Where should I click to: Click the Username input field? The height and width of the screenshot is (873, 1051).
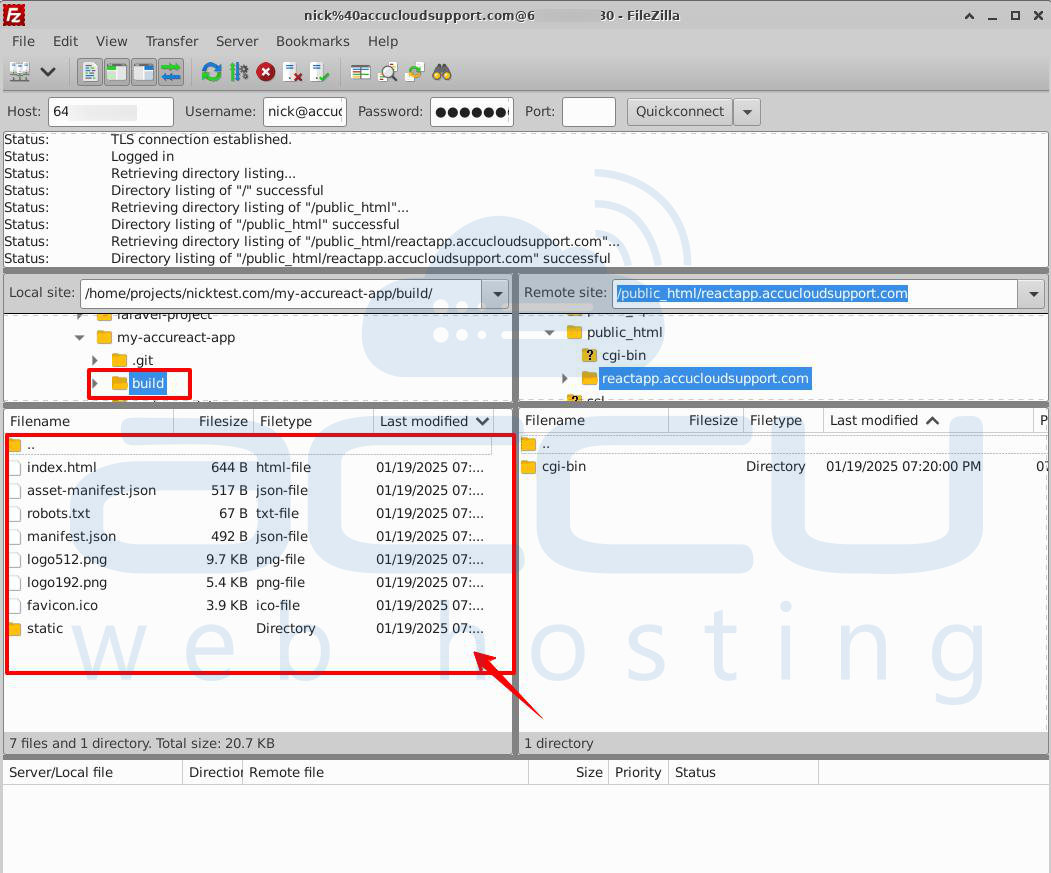[x=305, y=112]
